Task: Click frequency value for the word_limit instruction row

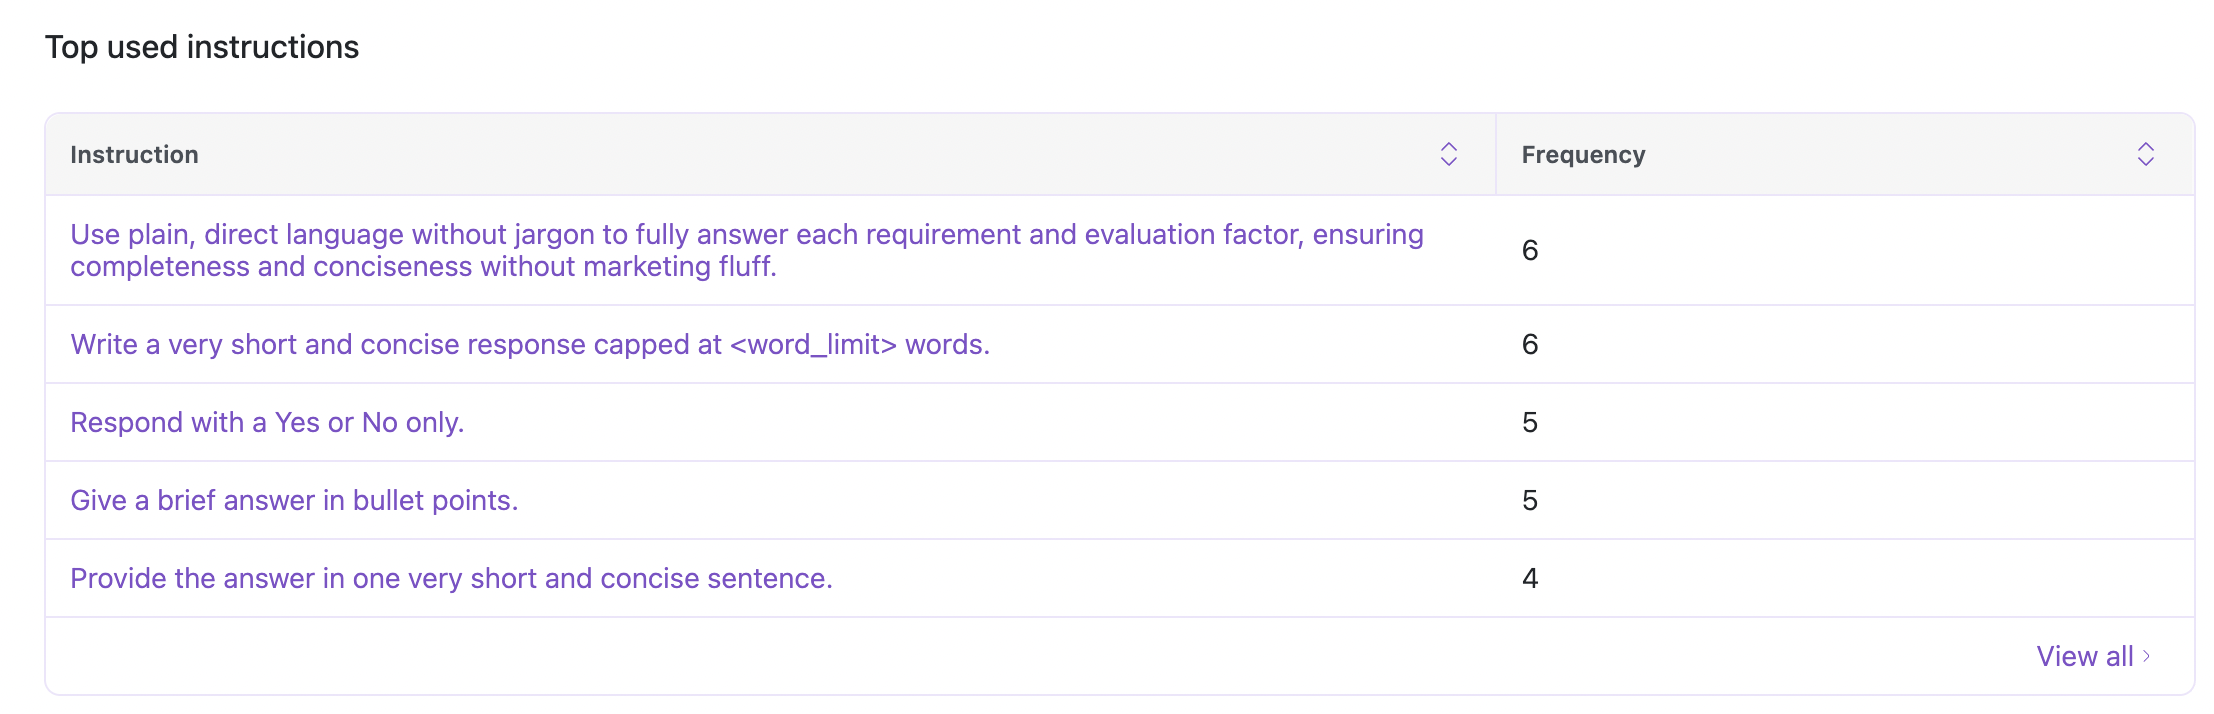Action: (x=1529, y=344)
